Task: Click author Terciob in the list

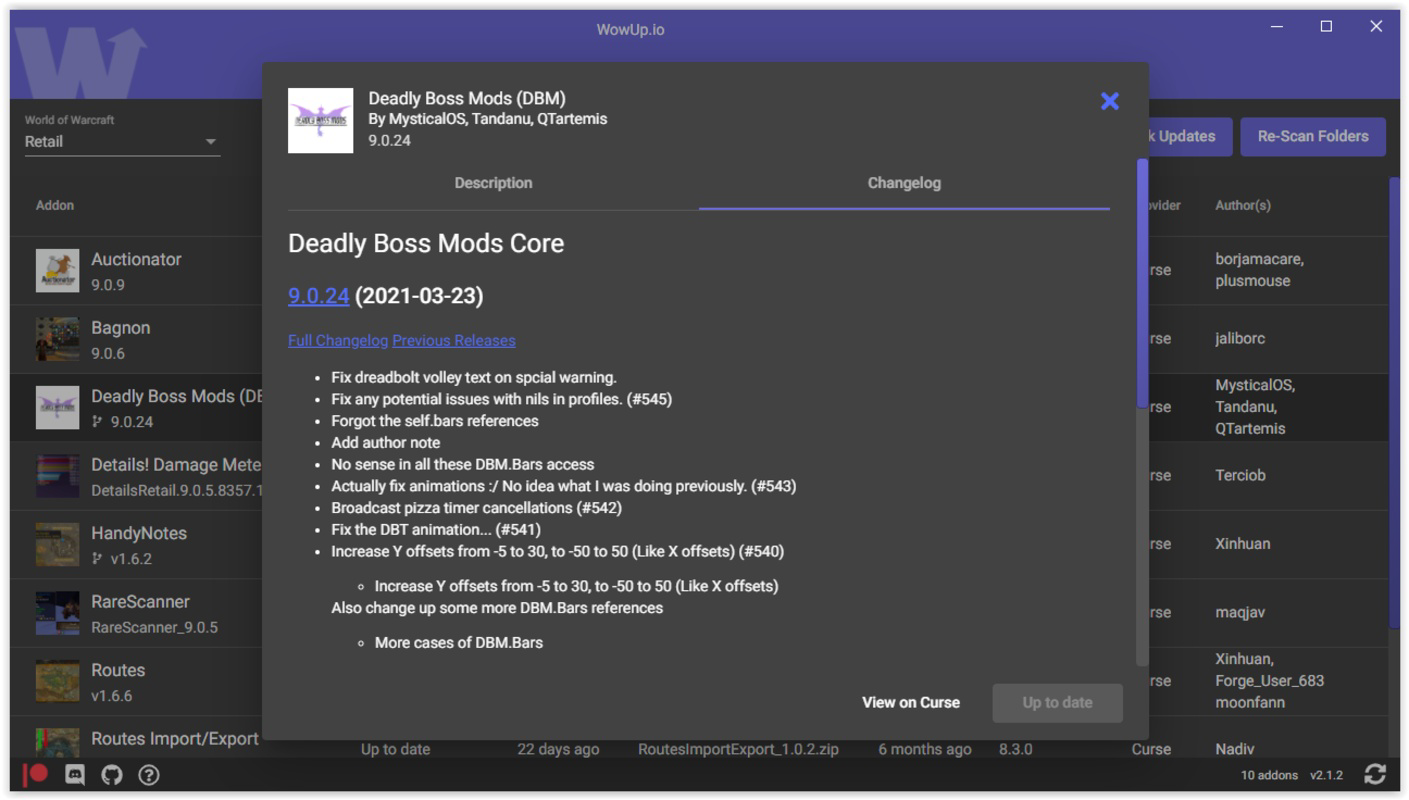Action: tap(1240, 476)
